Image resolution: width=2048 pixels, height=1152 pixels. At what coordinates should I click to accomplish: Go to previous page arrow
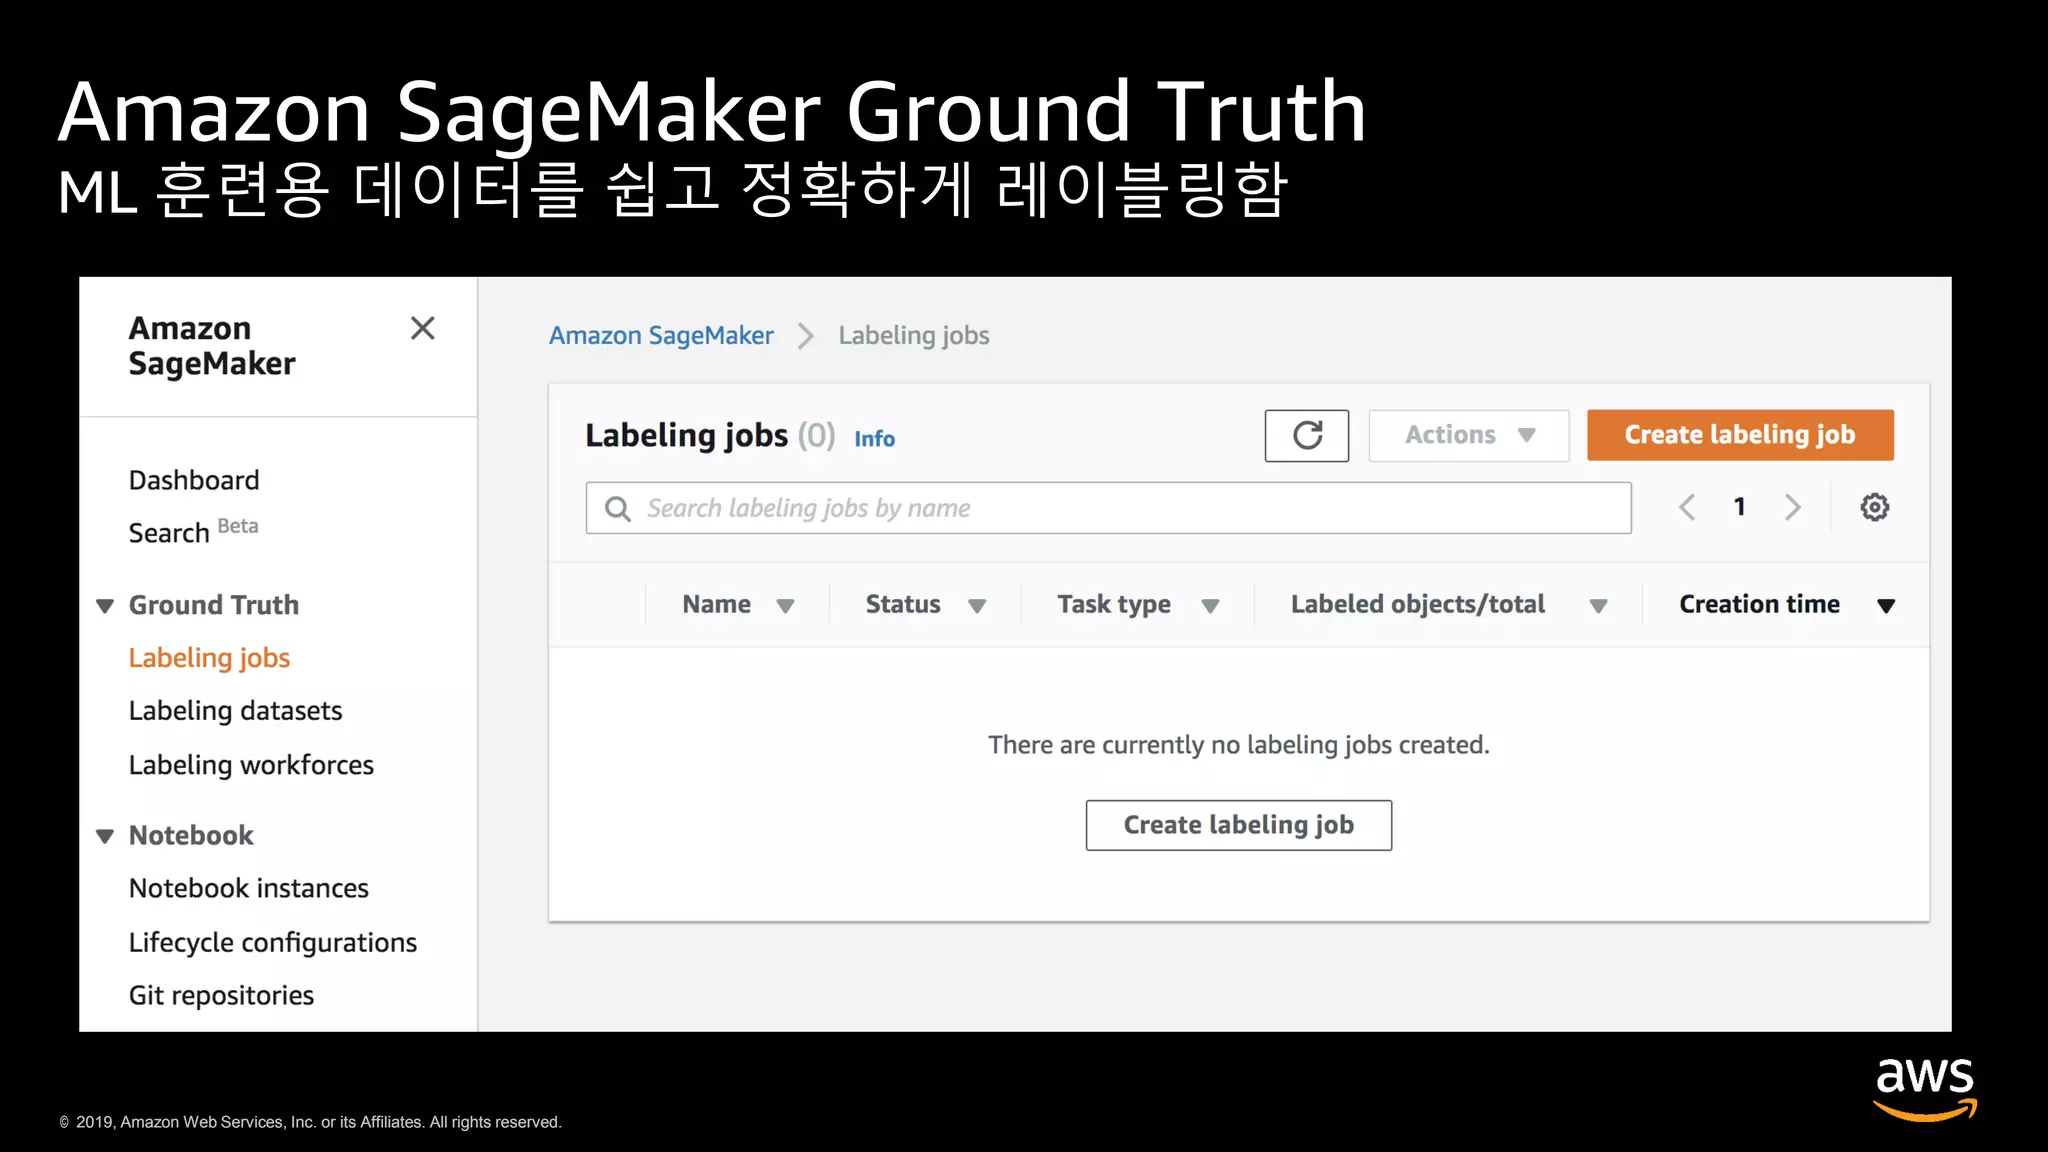point(1687,507)
